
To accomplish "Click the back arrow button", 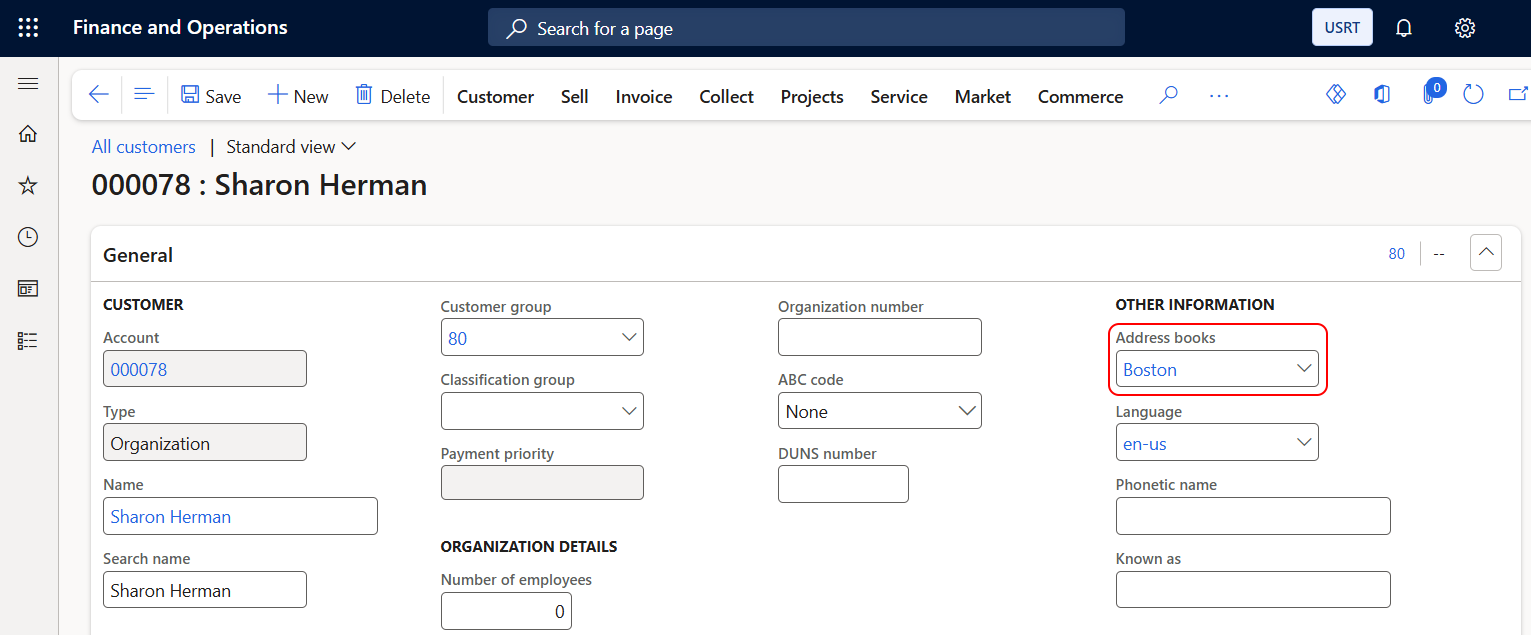I will [98, 95].
